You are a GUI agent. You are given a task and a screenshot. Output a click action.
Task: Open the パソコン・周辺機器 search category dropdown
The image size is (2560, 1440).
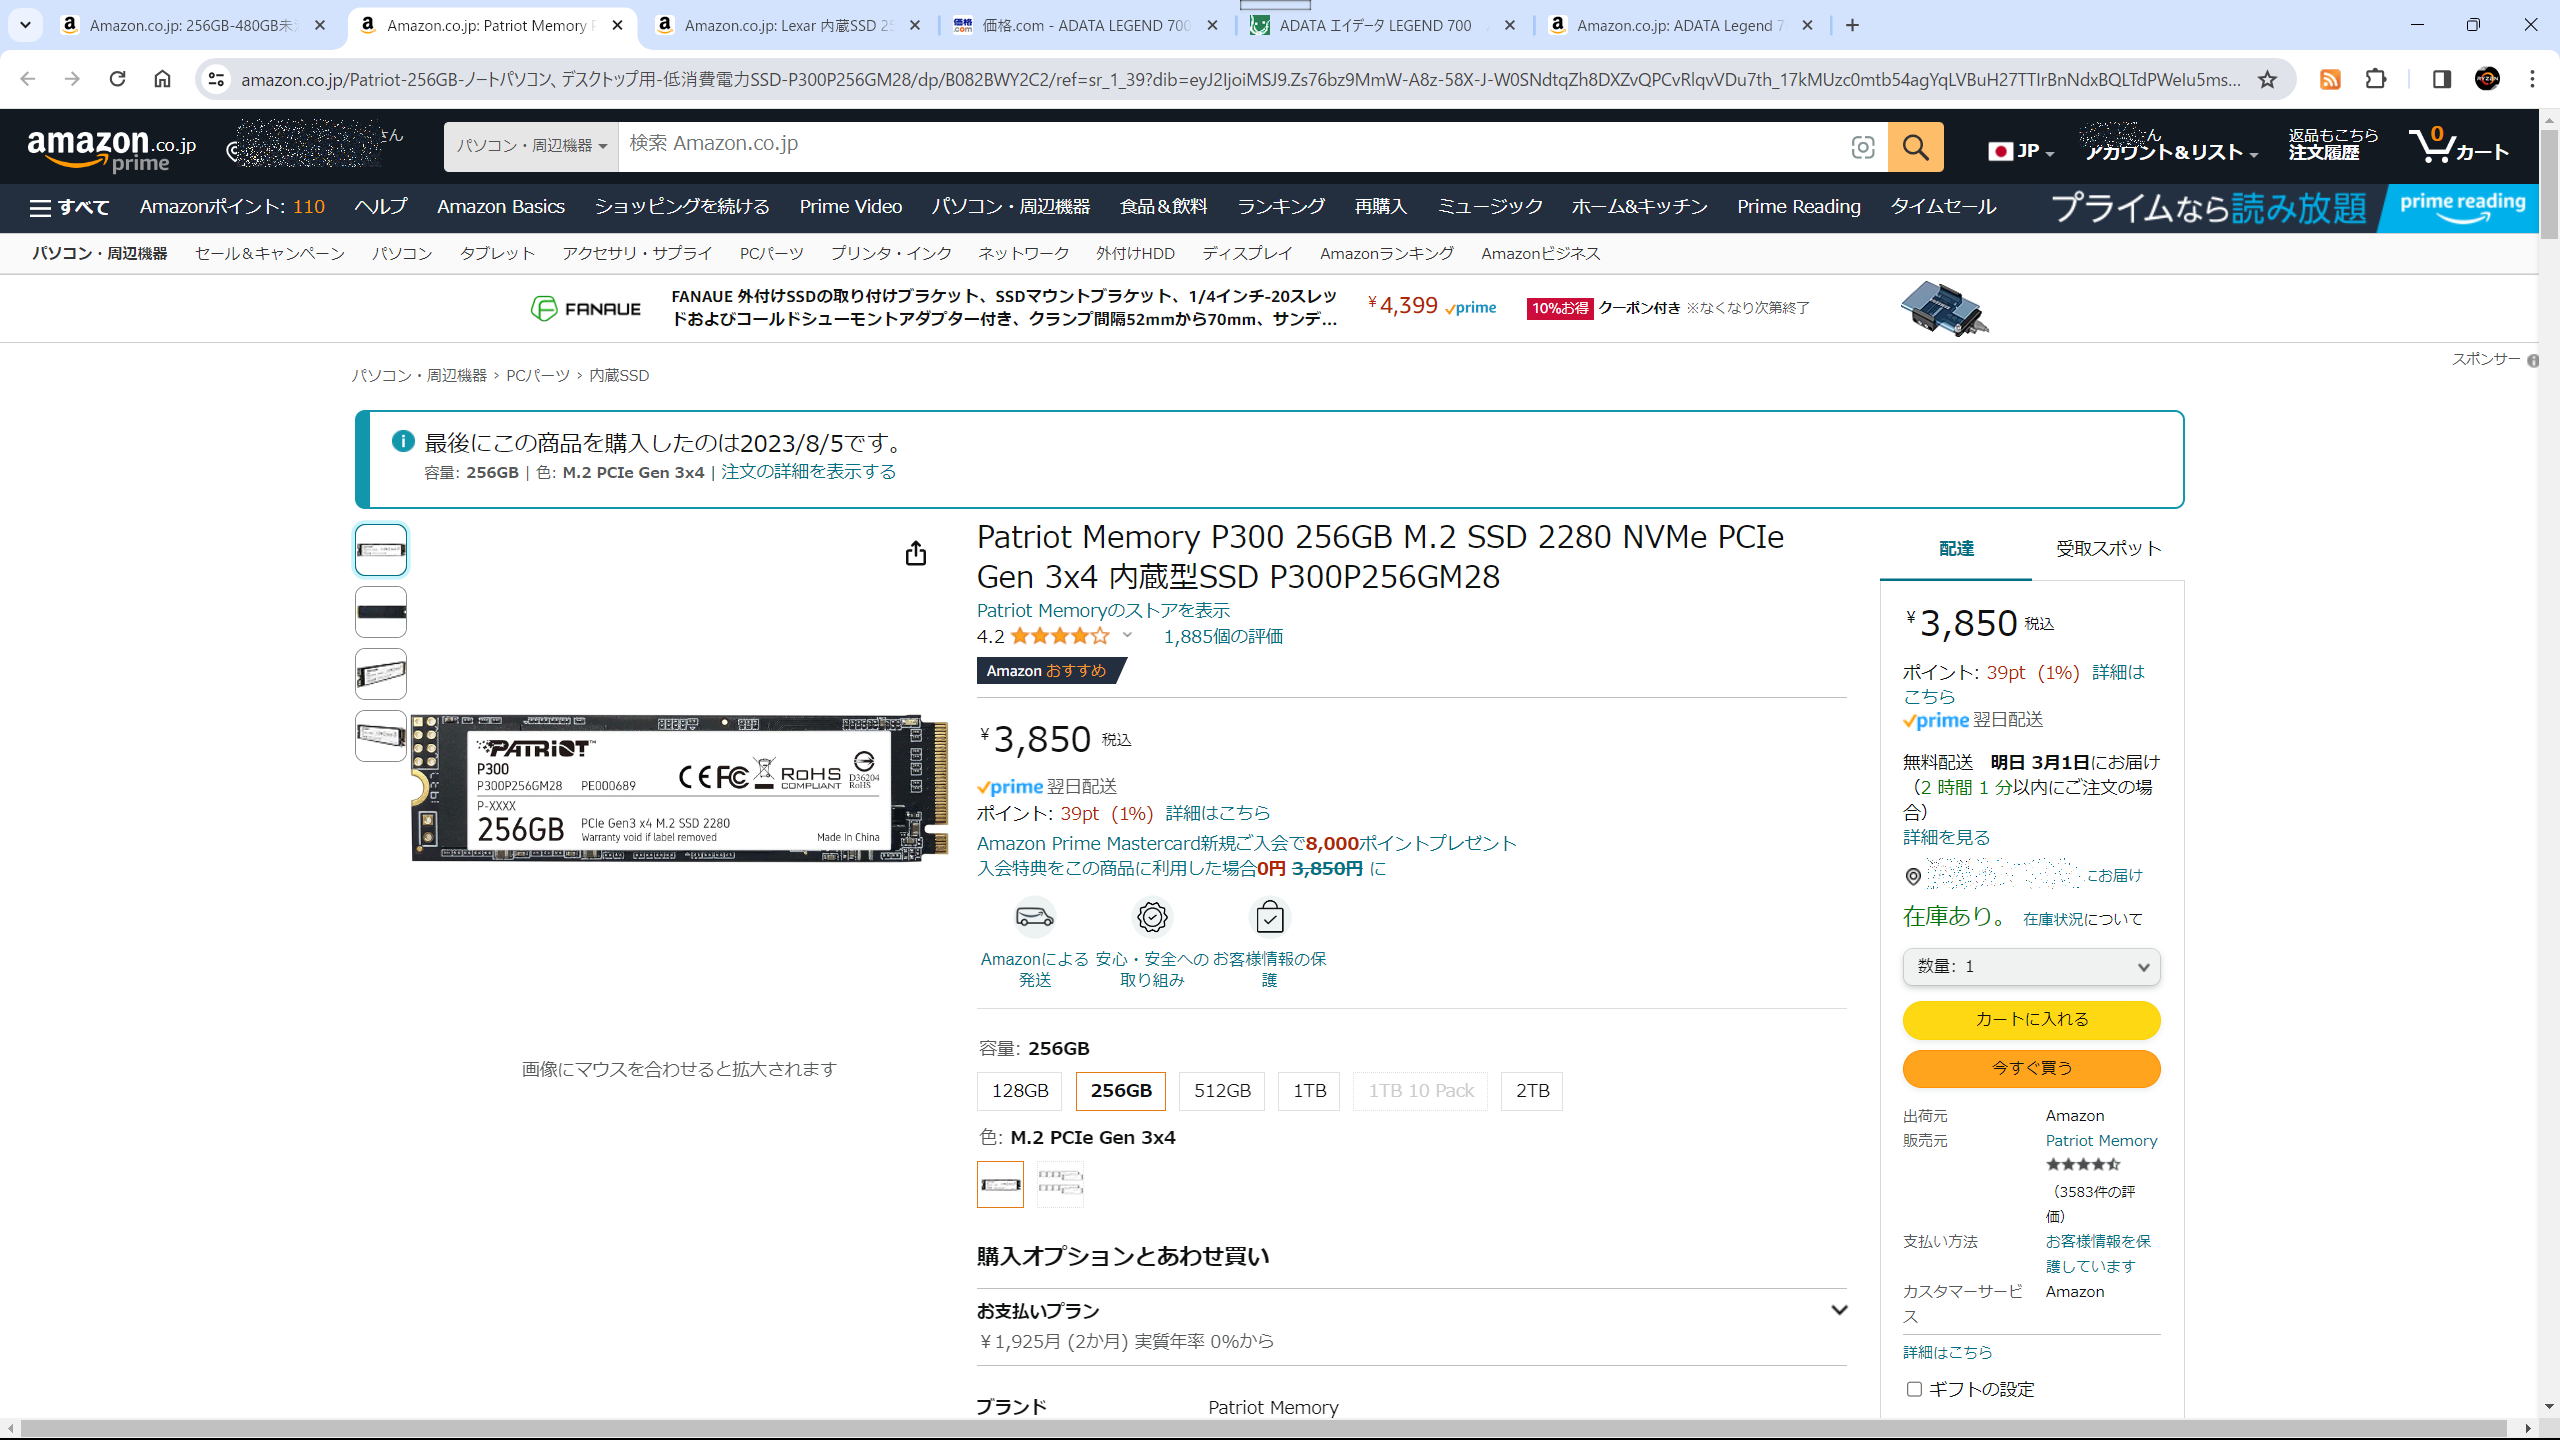point(531,147)
